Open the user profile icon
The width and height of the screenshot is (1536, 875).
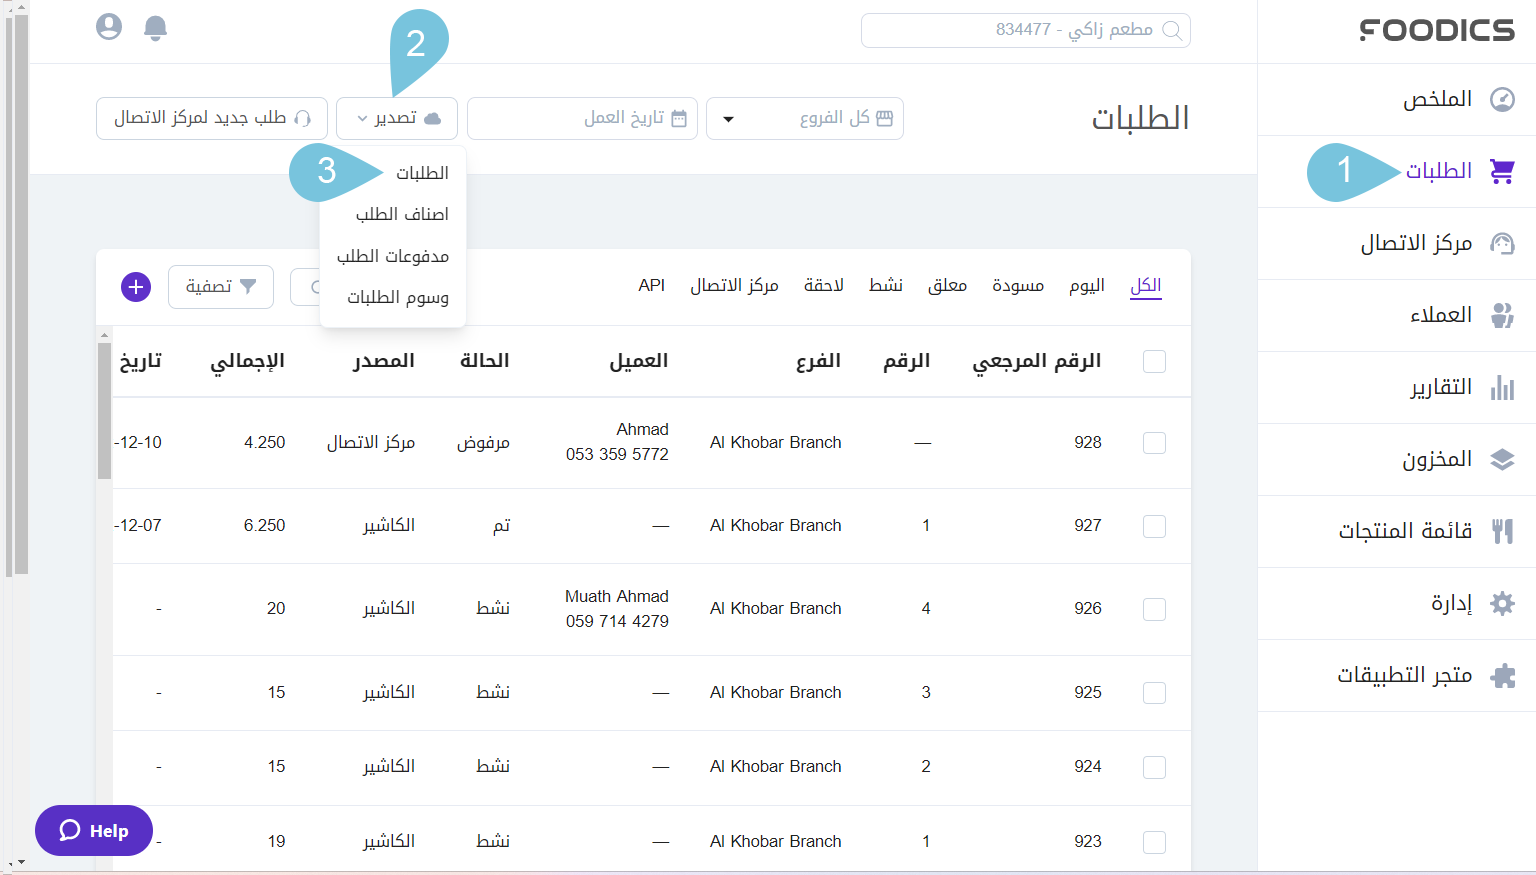click(x=109, y=27)
